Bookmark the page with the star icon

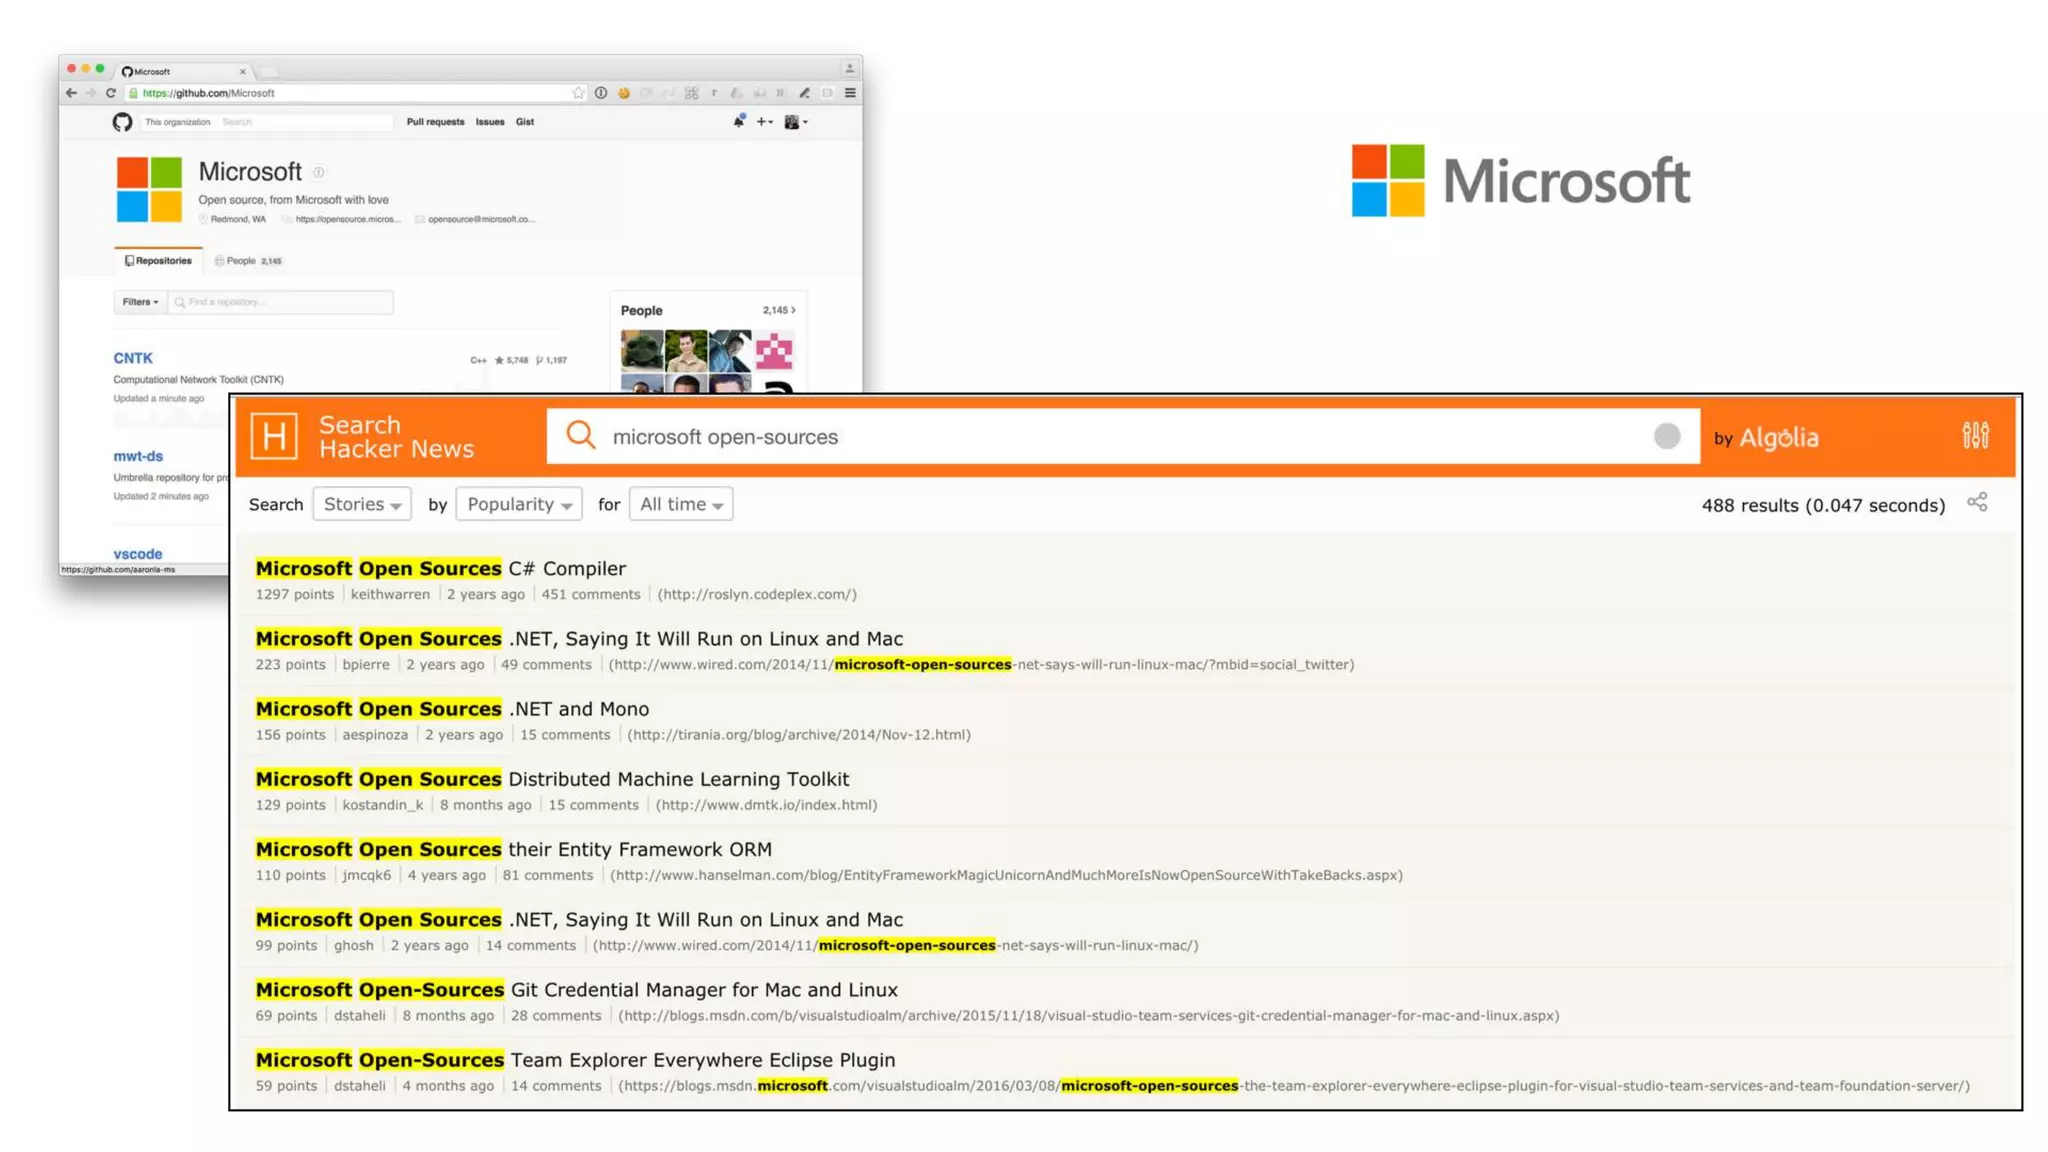(x=578, y=93)
